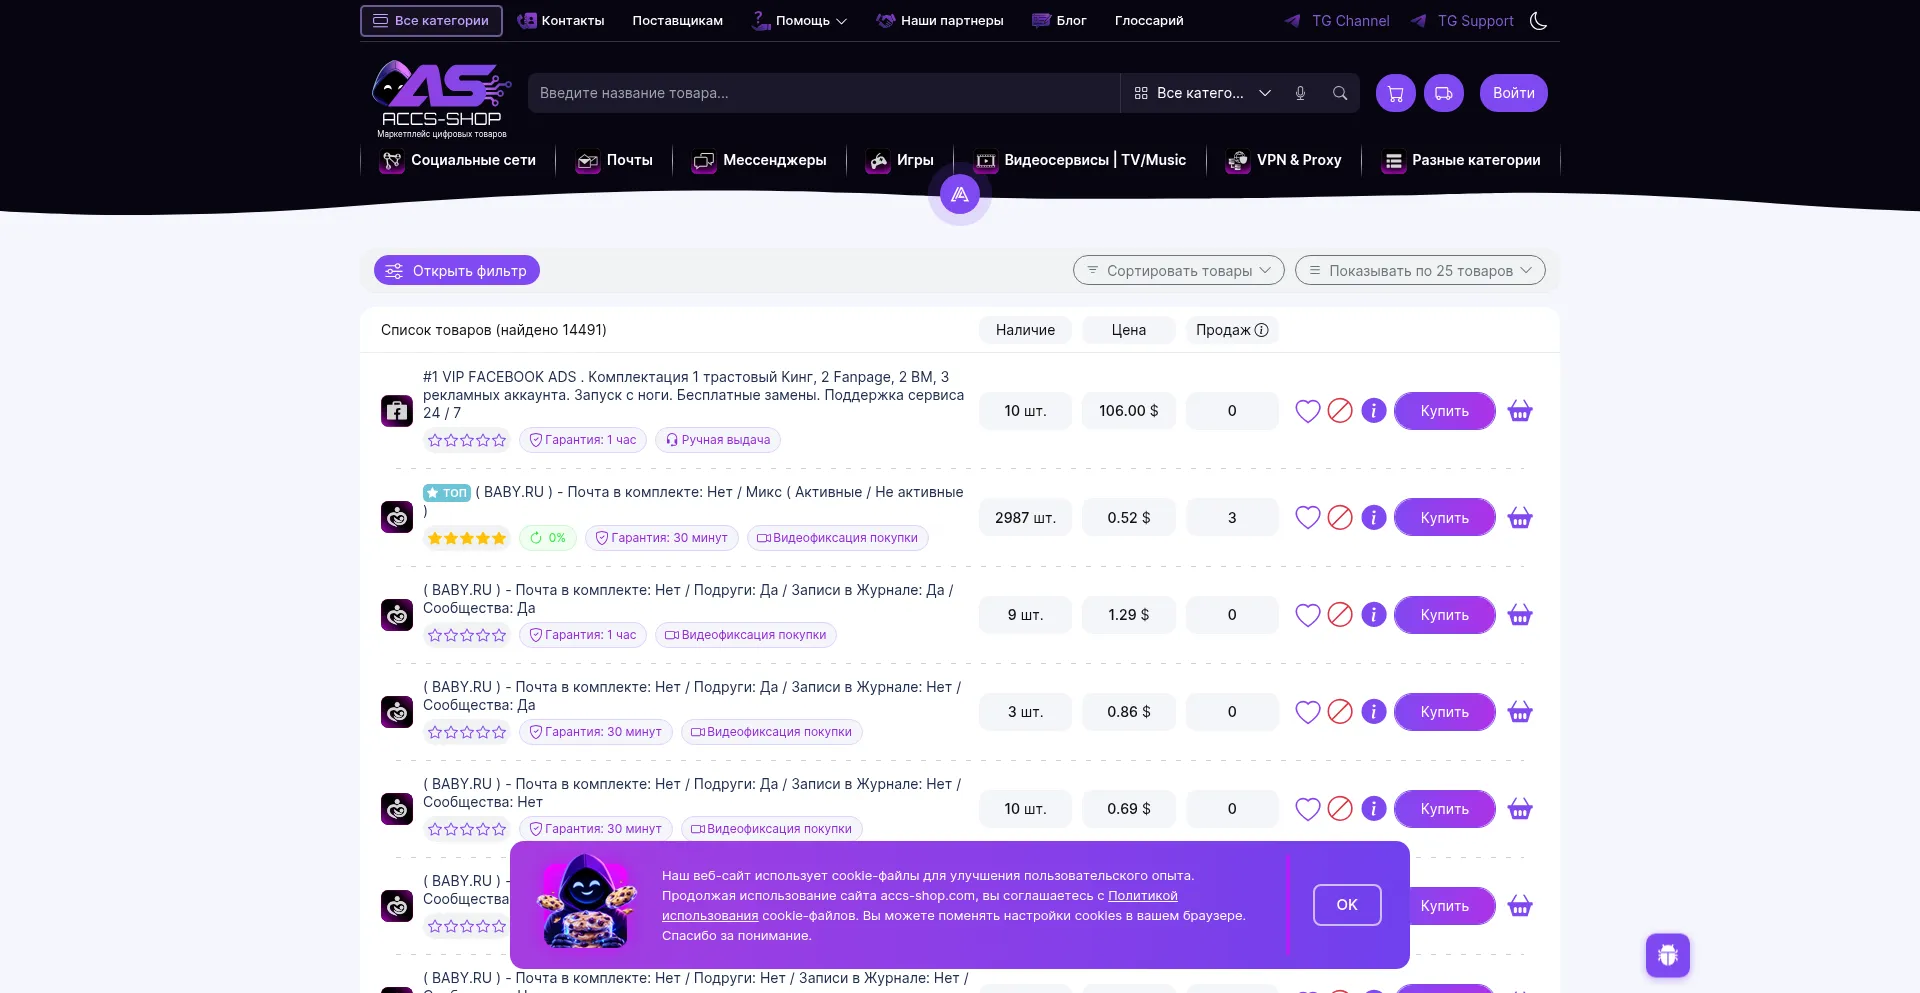
Task: Open Наши партнеры menu item
Action: [x=940, y=21]
